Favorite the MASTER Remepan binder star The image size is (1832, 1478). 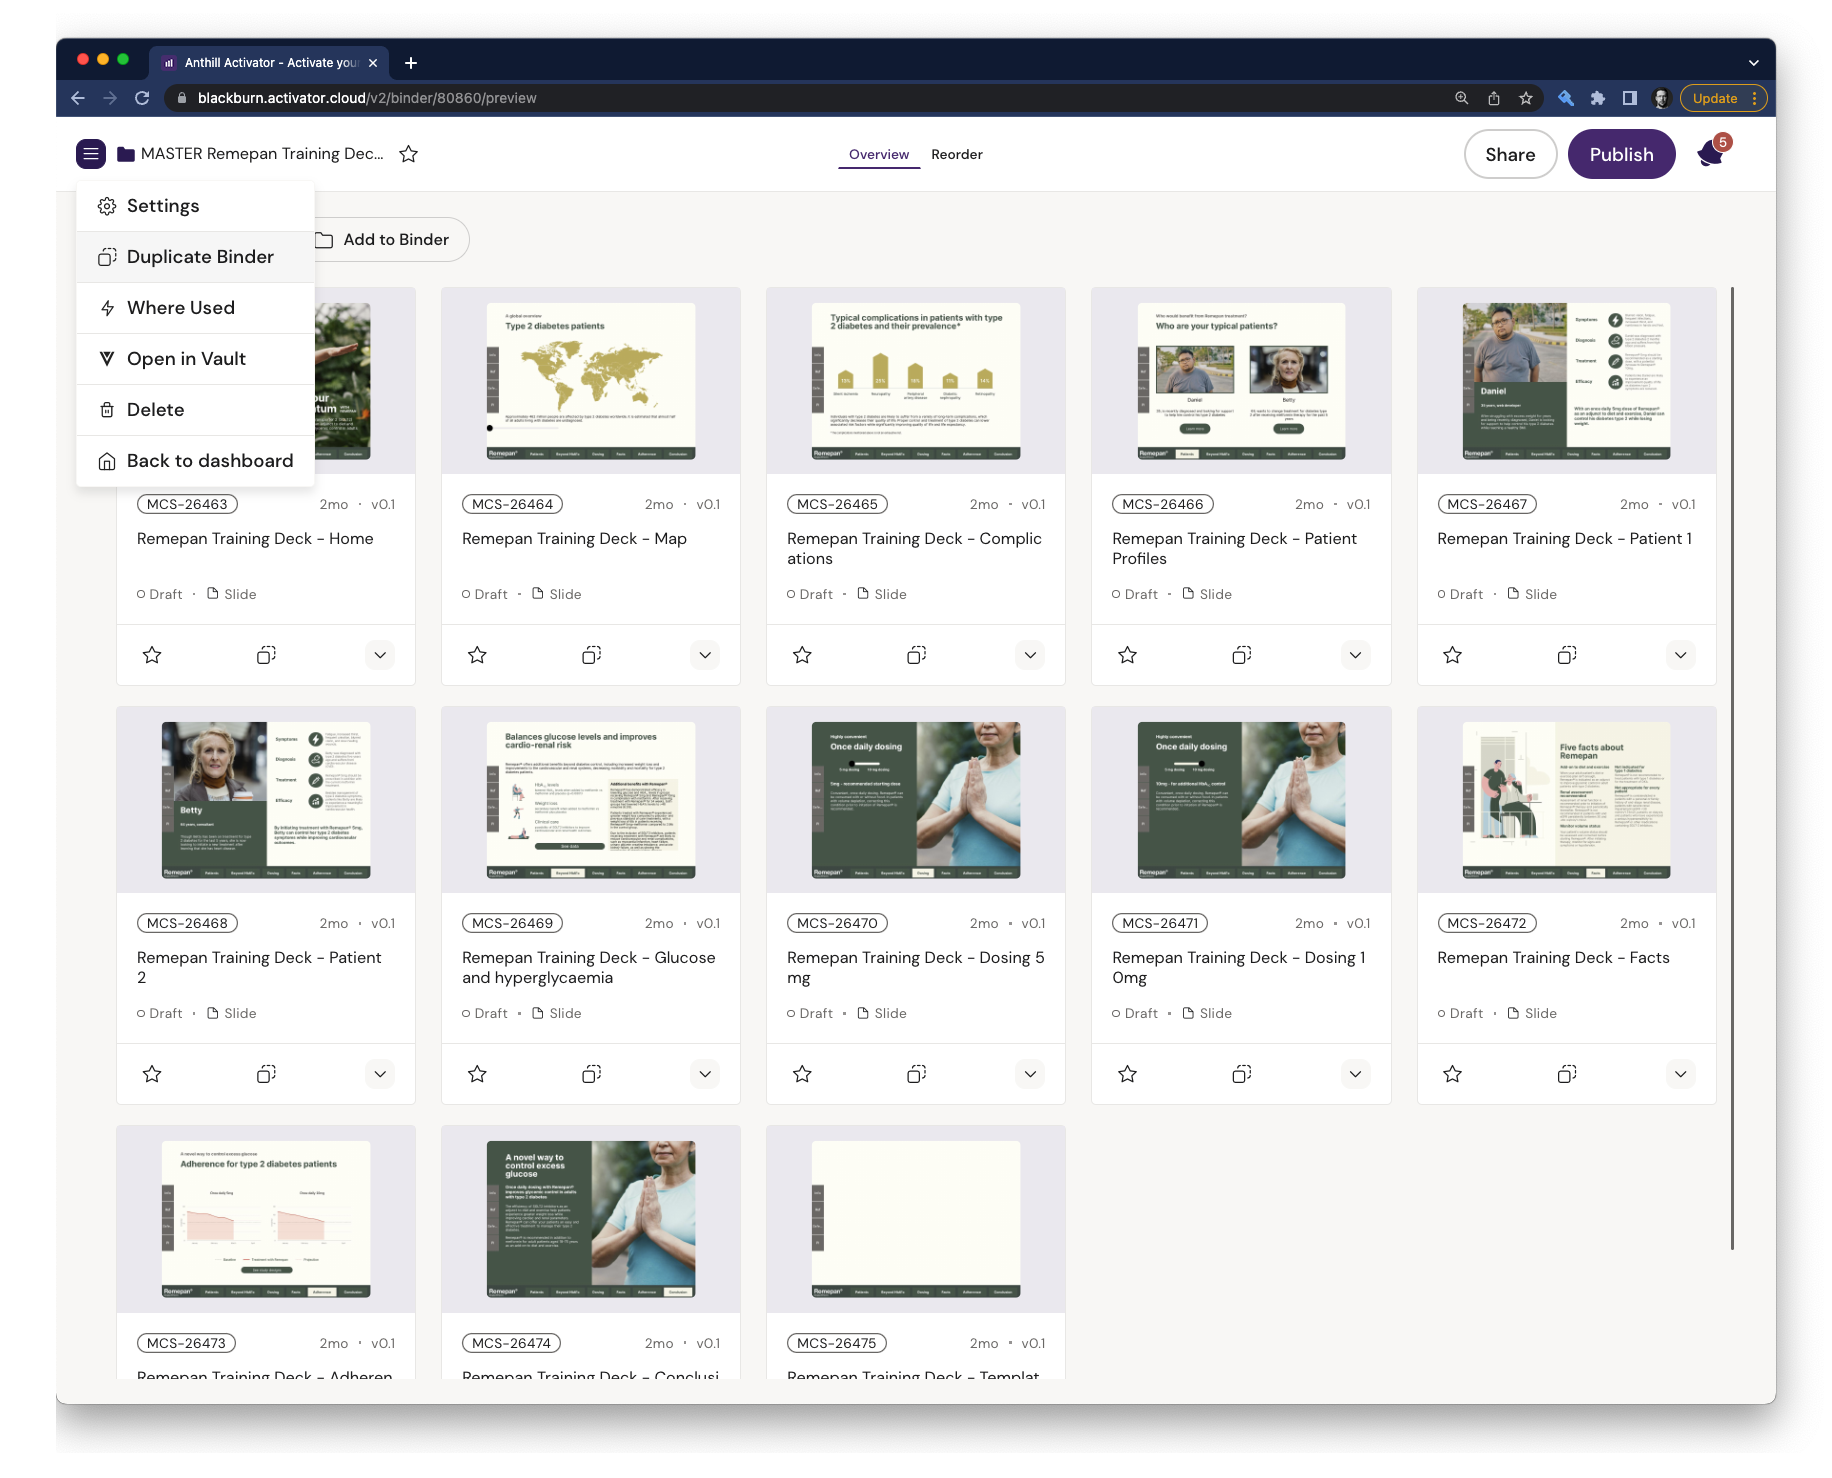coord(408,154)
